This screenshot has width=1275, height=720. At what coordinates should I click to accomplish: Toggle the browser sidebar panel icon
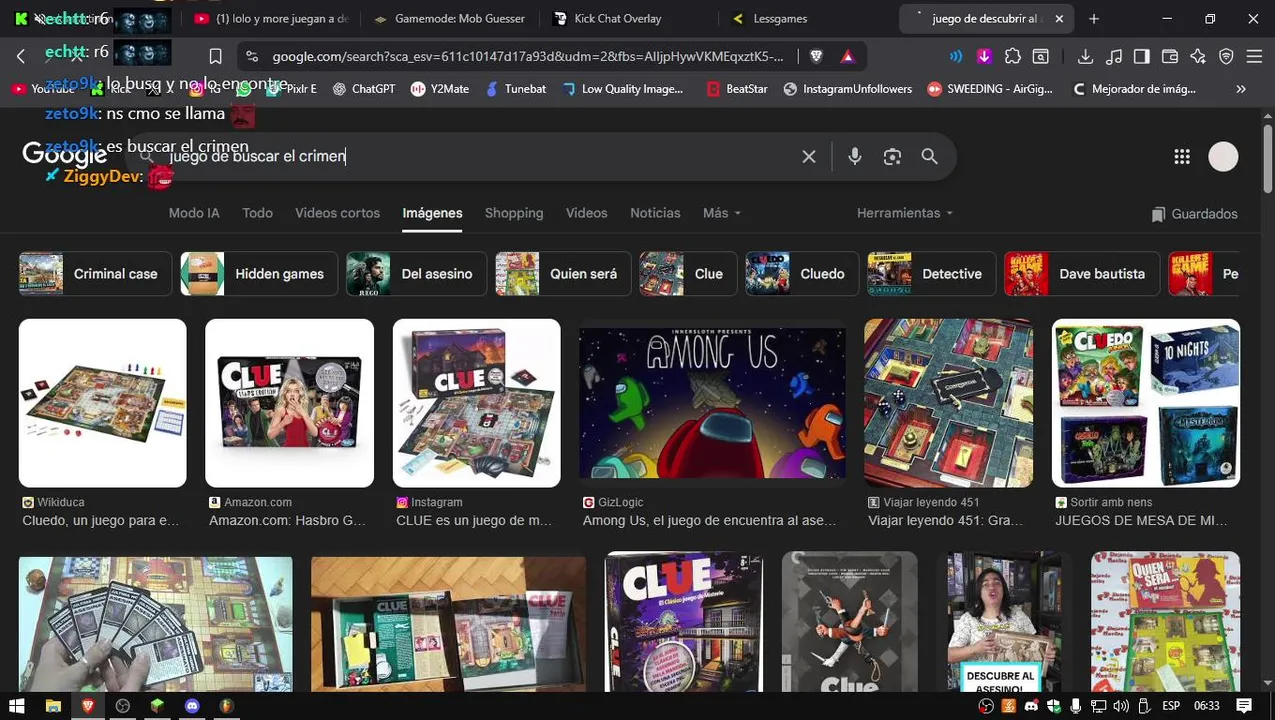tap(1141, 56)
